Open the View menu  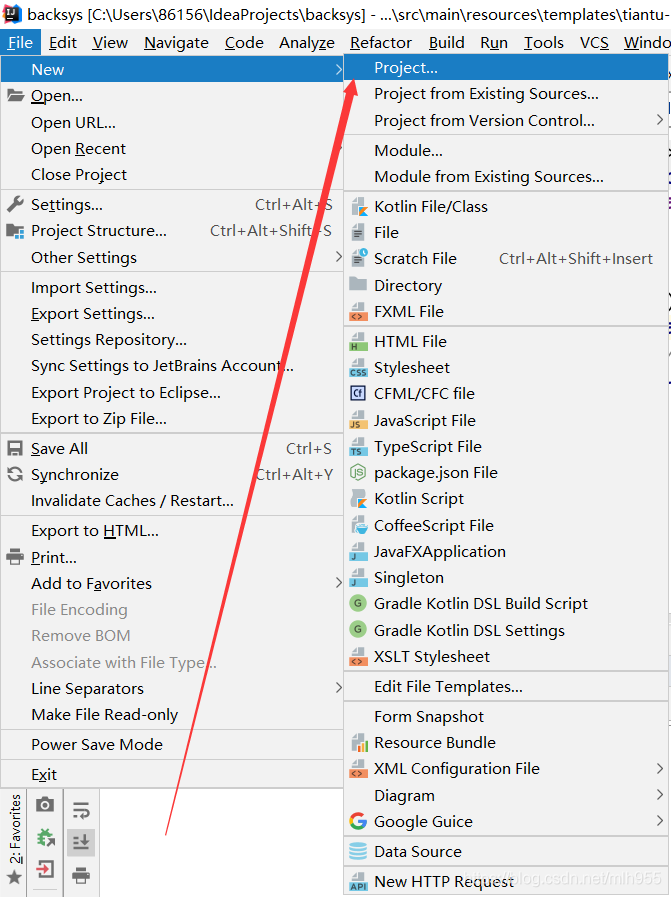[x=110, y=43]
